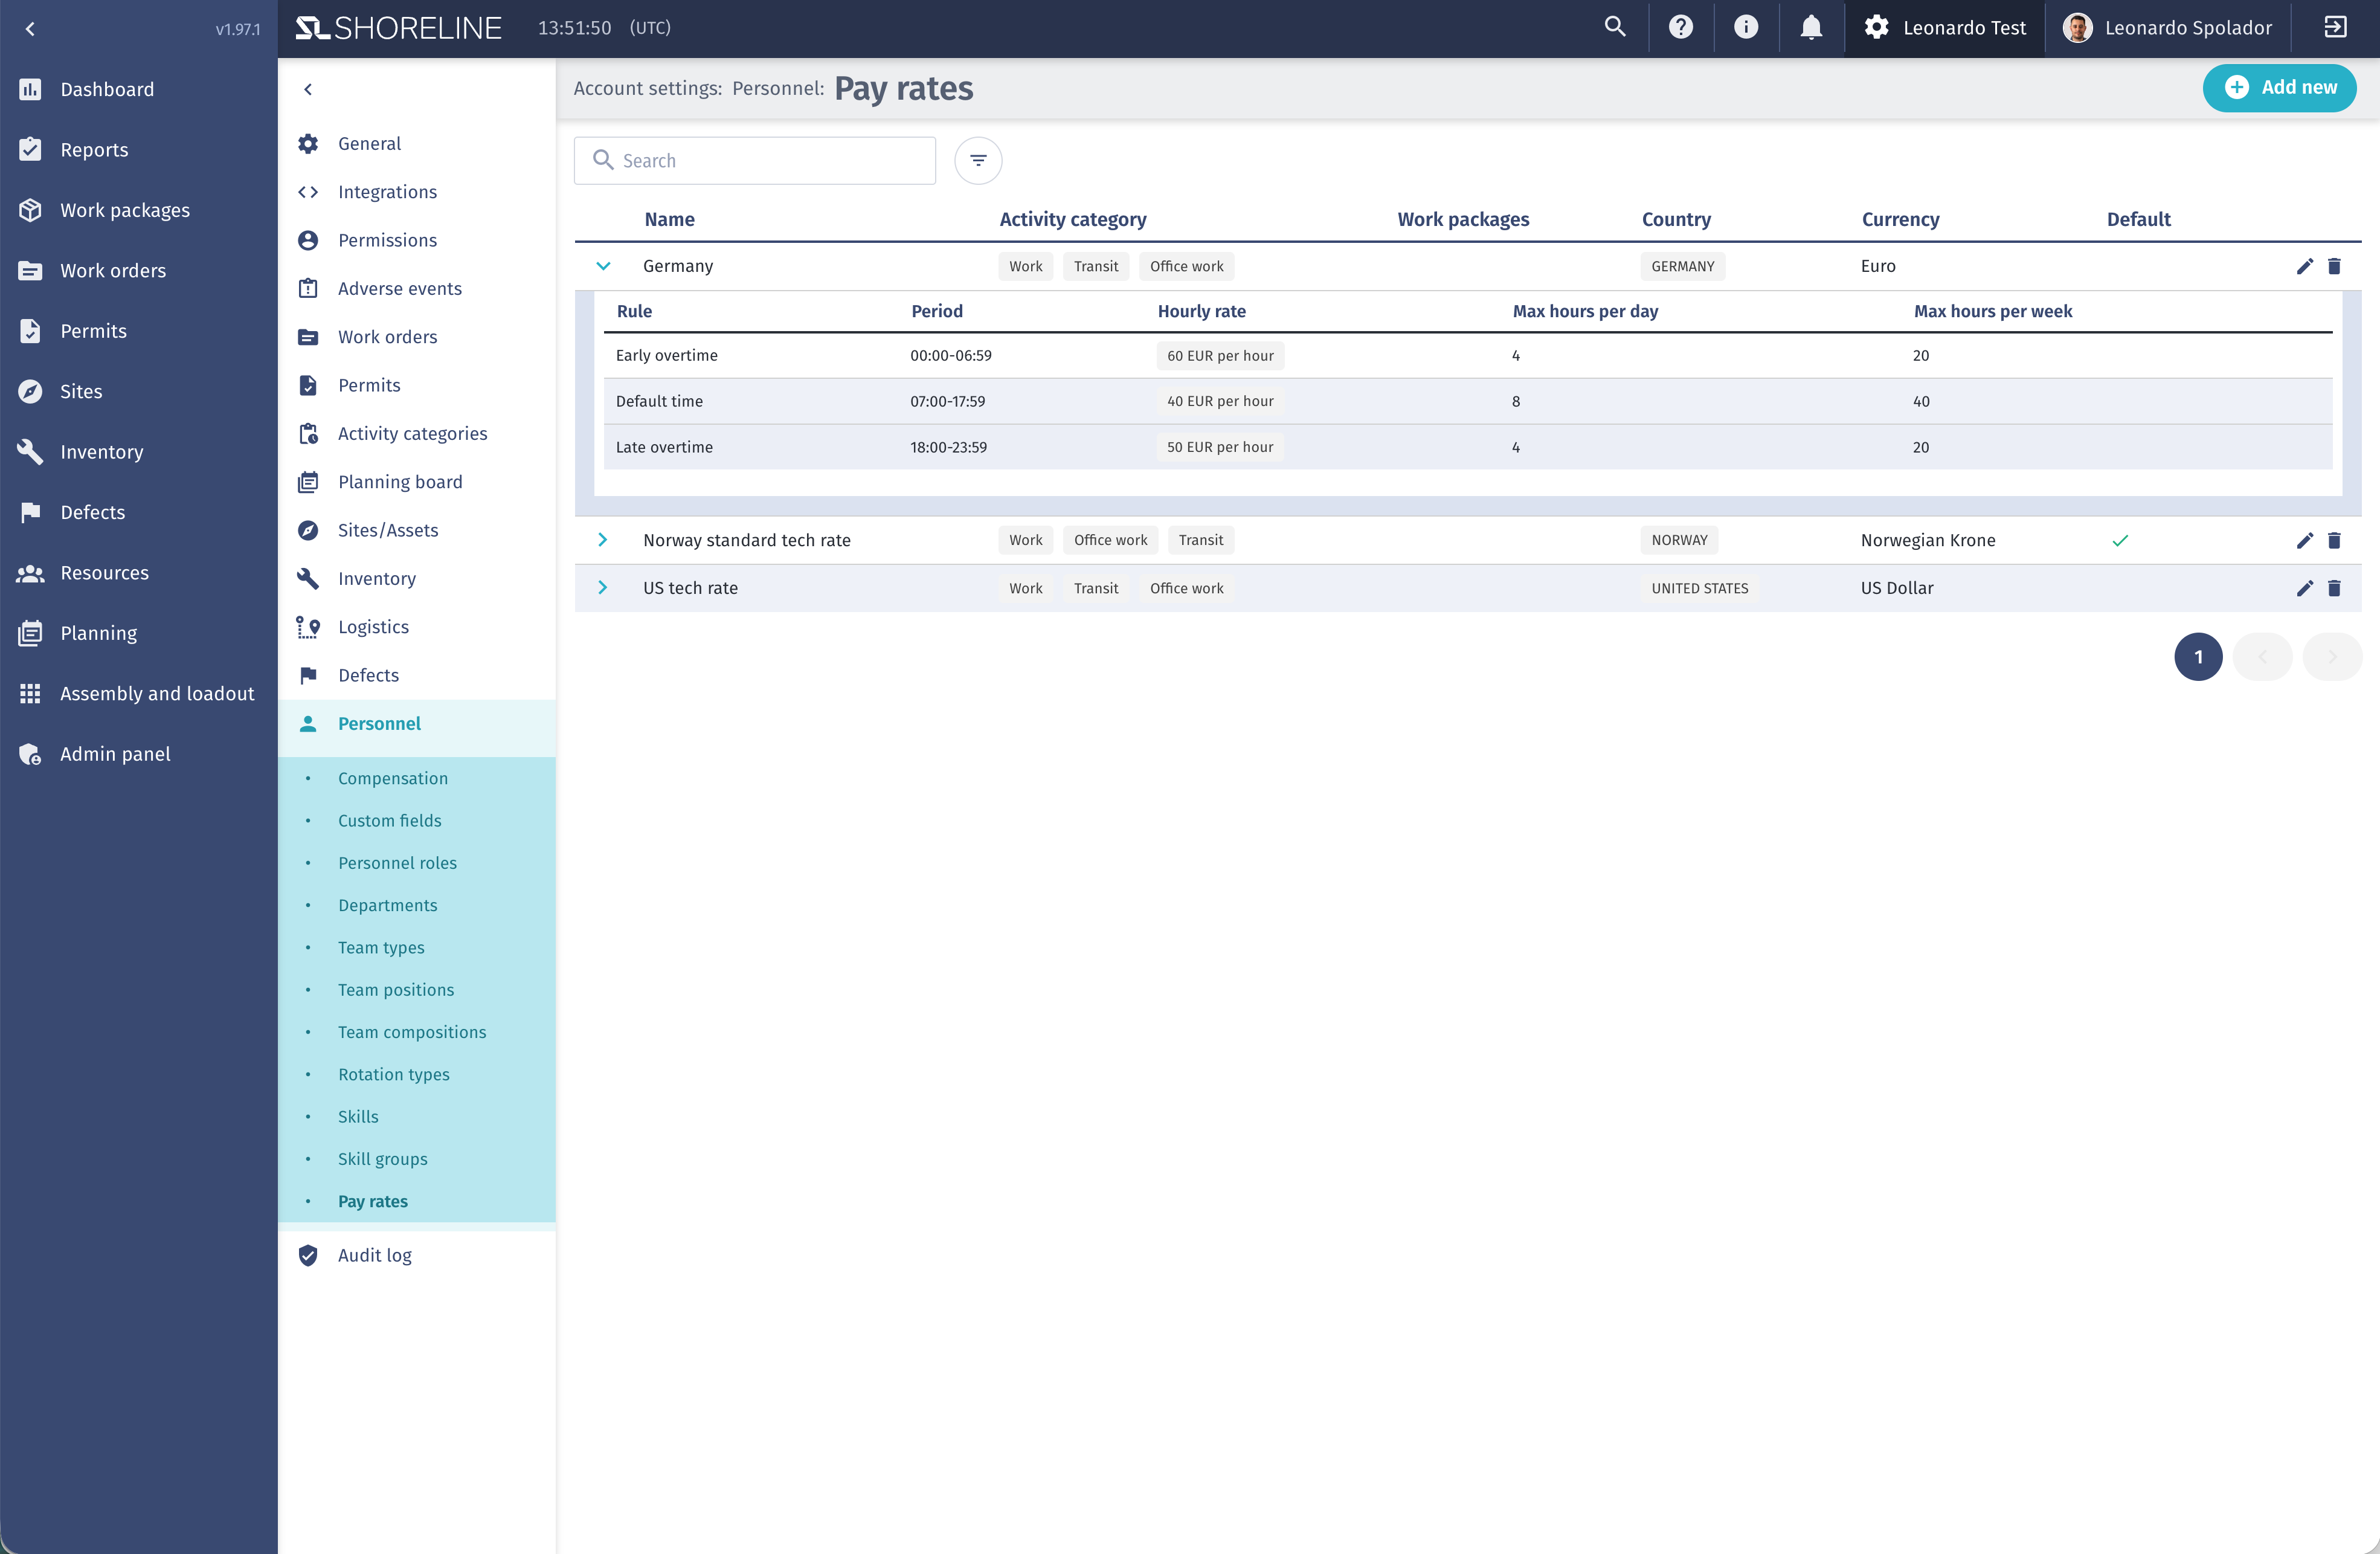The image size is (2380, 1554).
Task: Edit the Germany pay rate
Action: point(2305,266)
